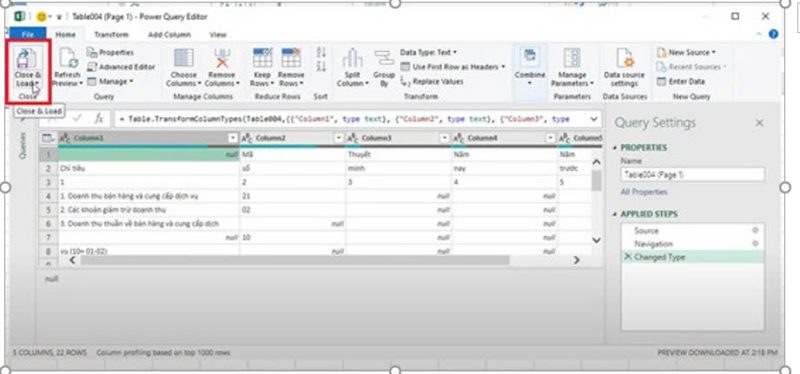Switch to the Transform ribbon tab
This screenshot has width=800, height=374.
pos(111,35)
